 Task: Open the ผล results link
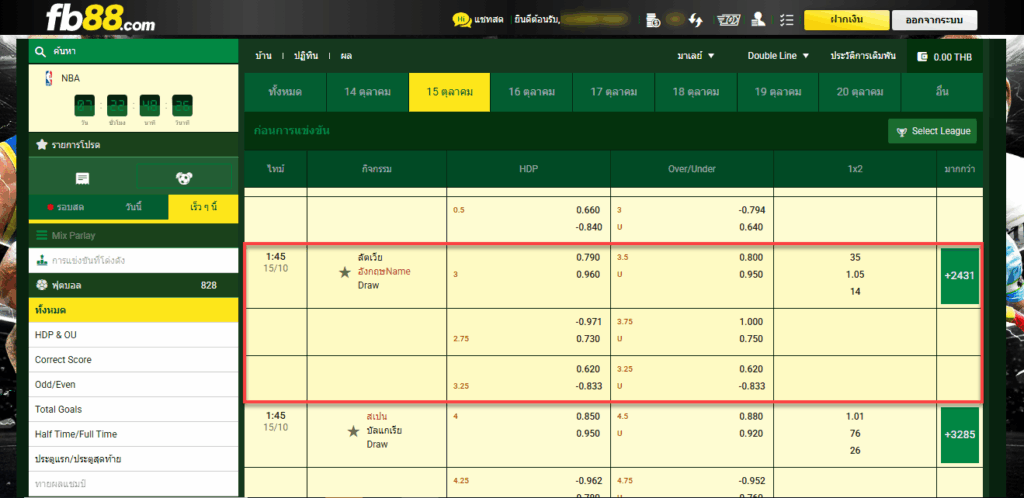[346, 56]
